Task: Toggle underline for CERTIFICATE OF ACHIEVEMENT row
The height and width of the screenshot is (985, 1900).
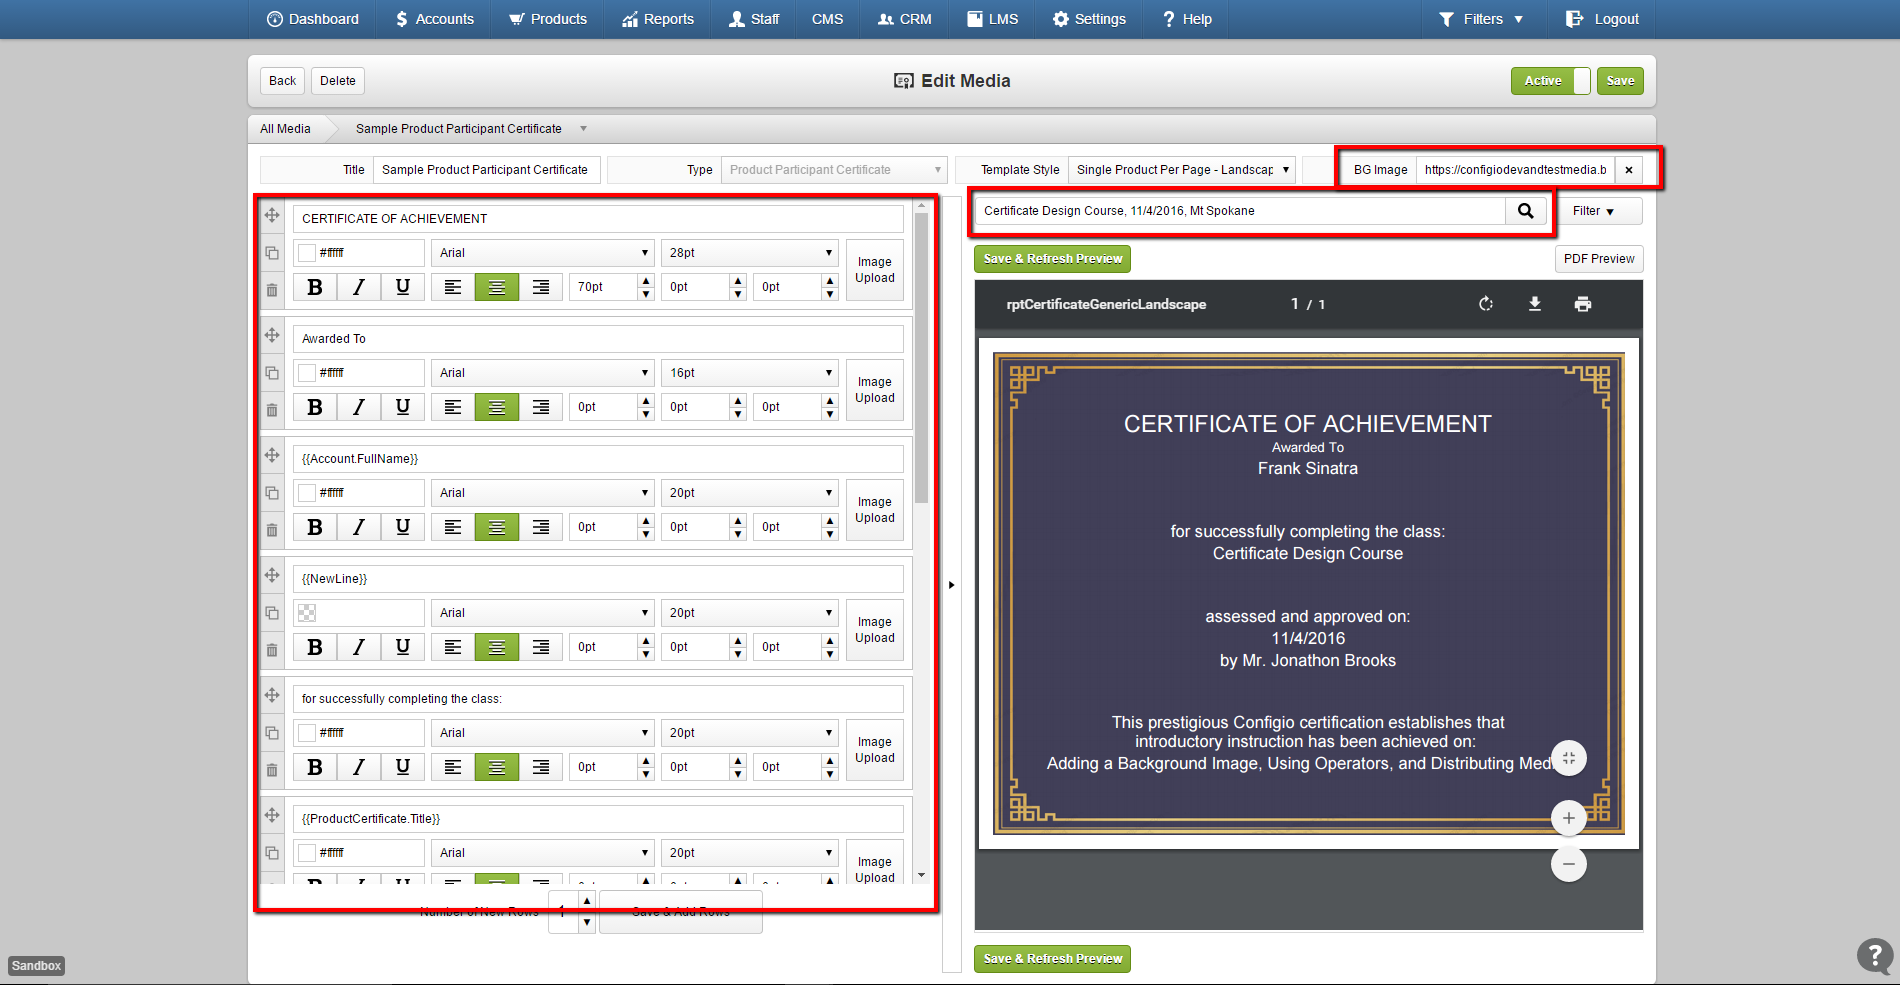Action: tap(403, 287)
